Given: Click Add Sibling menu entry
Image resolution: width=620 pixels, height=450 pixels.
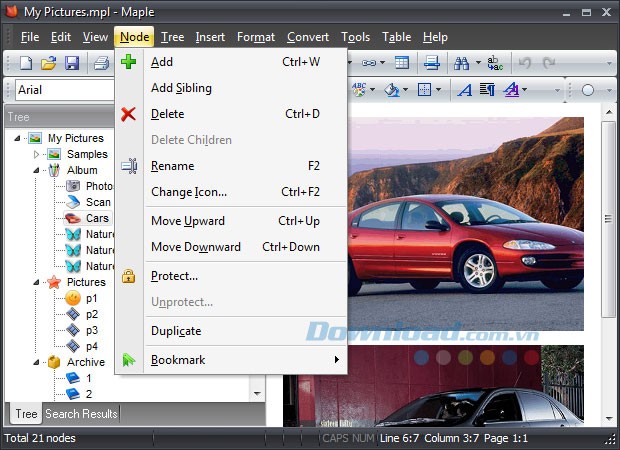Looking at the screenshot, I should (181, 88).
